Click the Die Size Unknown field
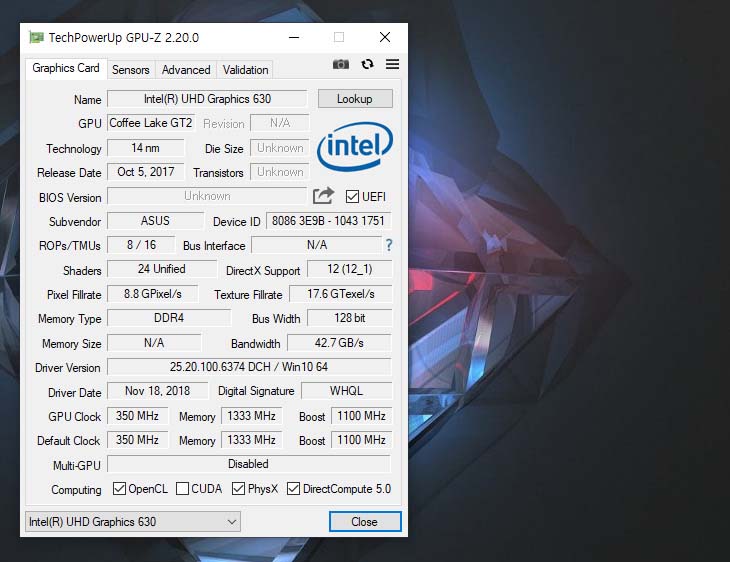 (280, 148)
